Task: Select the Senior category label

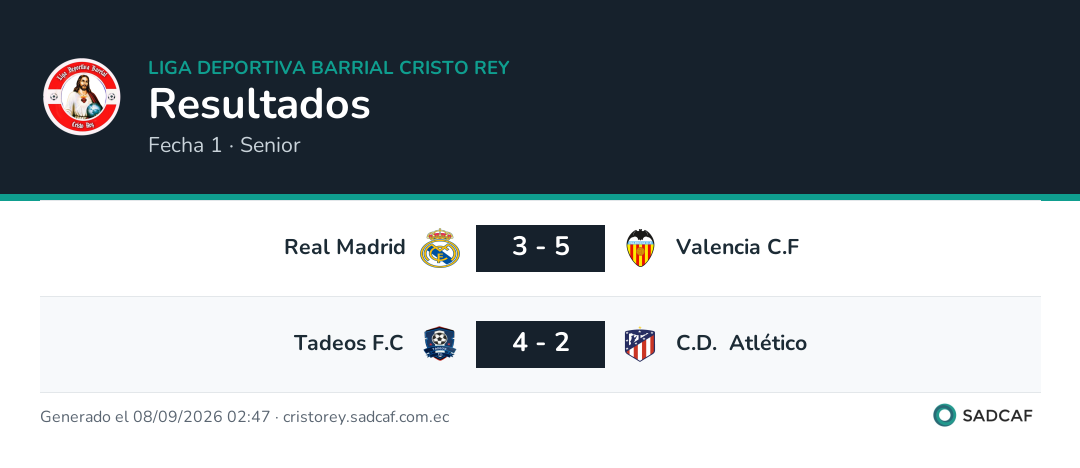Action: tap(270, 145)
